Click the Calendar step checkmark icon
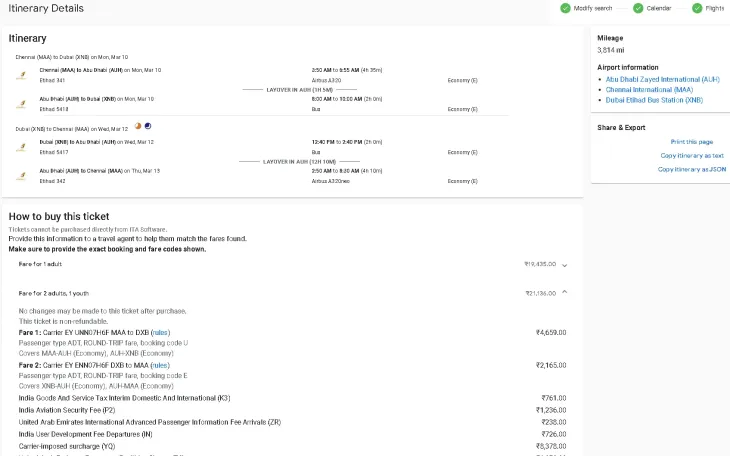 pyautogui.click(x=637, y=8)
